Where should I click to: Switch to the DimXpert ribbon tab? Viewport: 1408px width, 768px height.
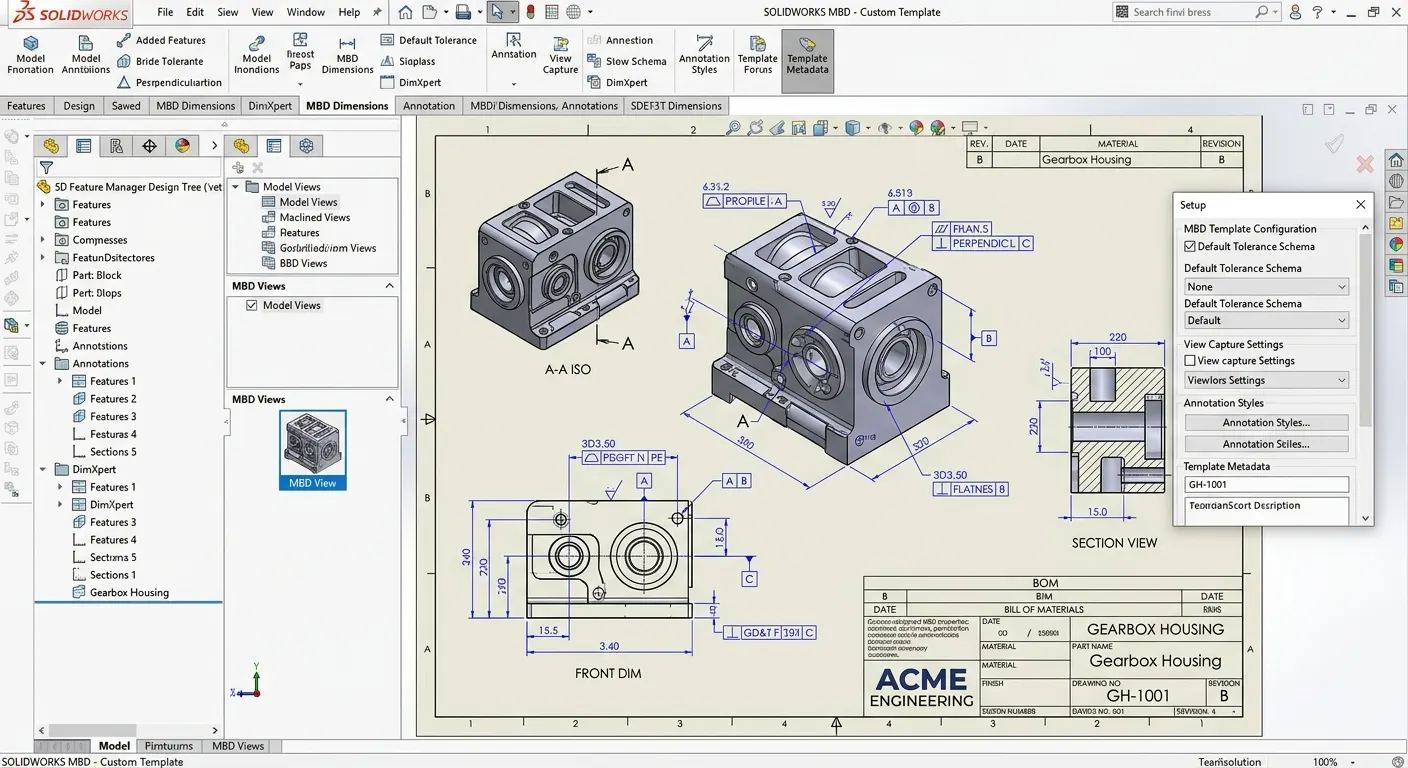pos(270,105)
